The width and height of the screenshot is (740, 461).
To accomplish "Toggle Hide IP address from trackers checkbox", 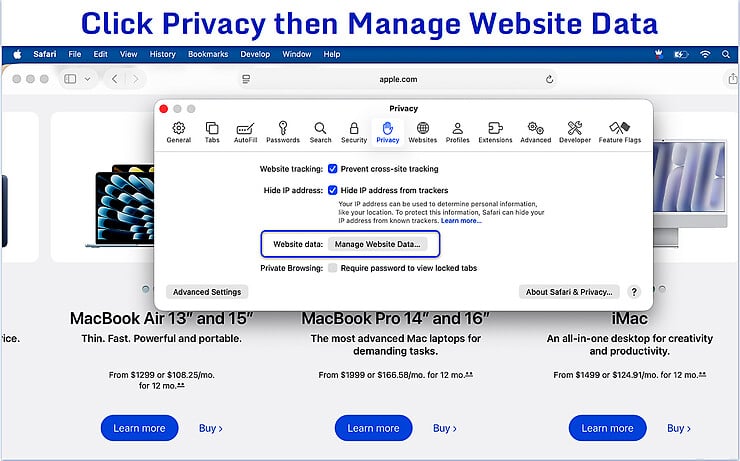I will [x=333, y=190].
